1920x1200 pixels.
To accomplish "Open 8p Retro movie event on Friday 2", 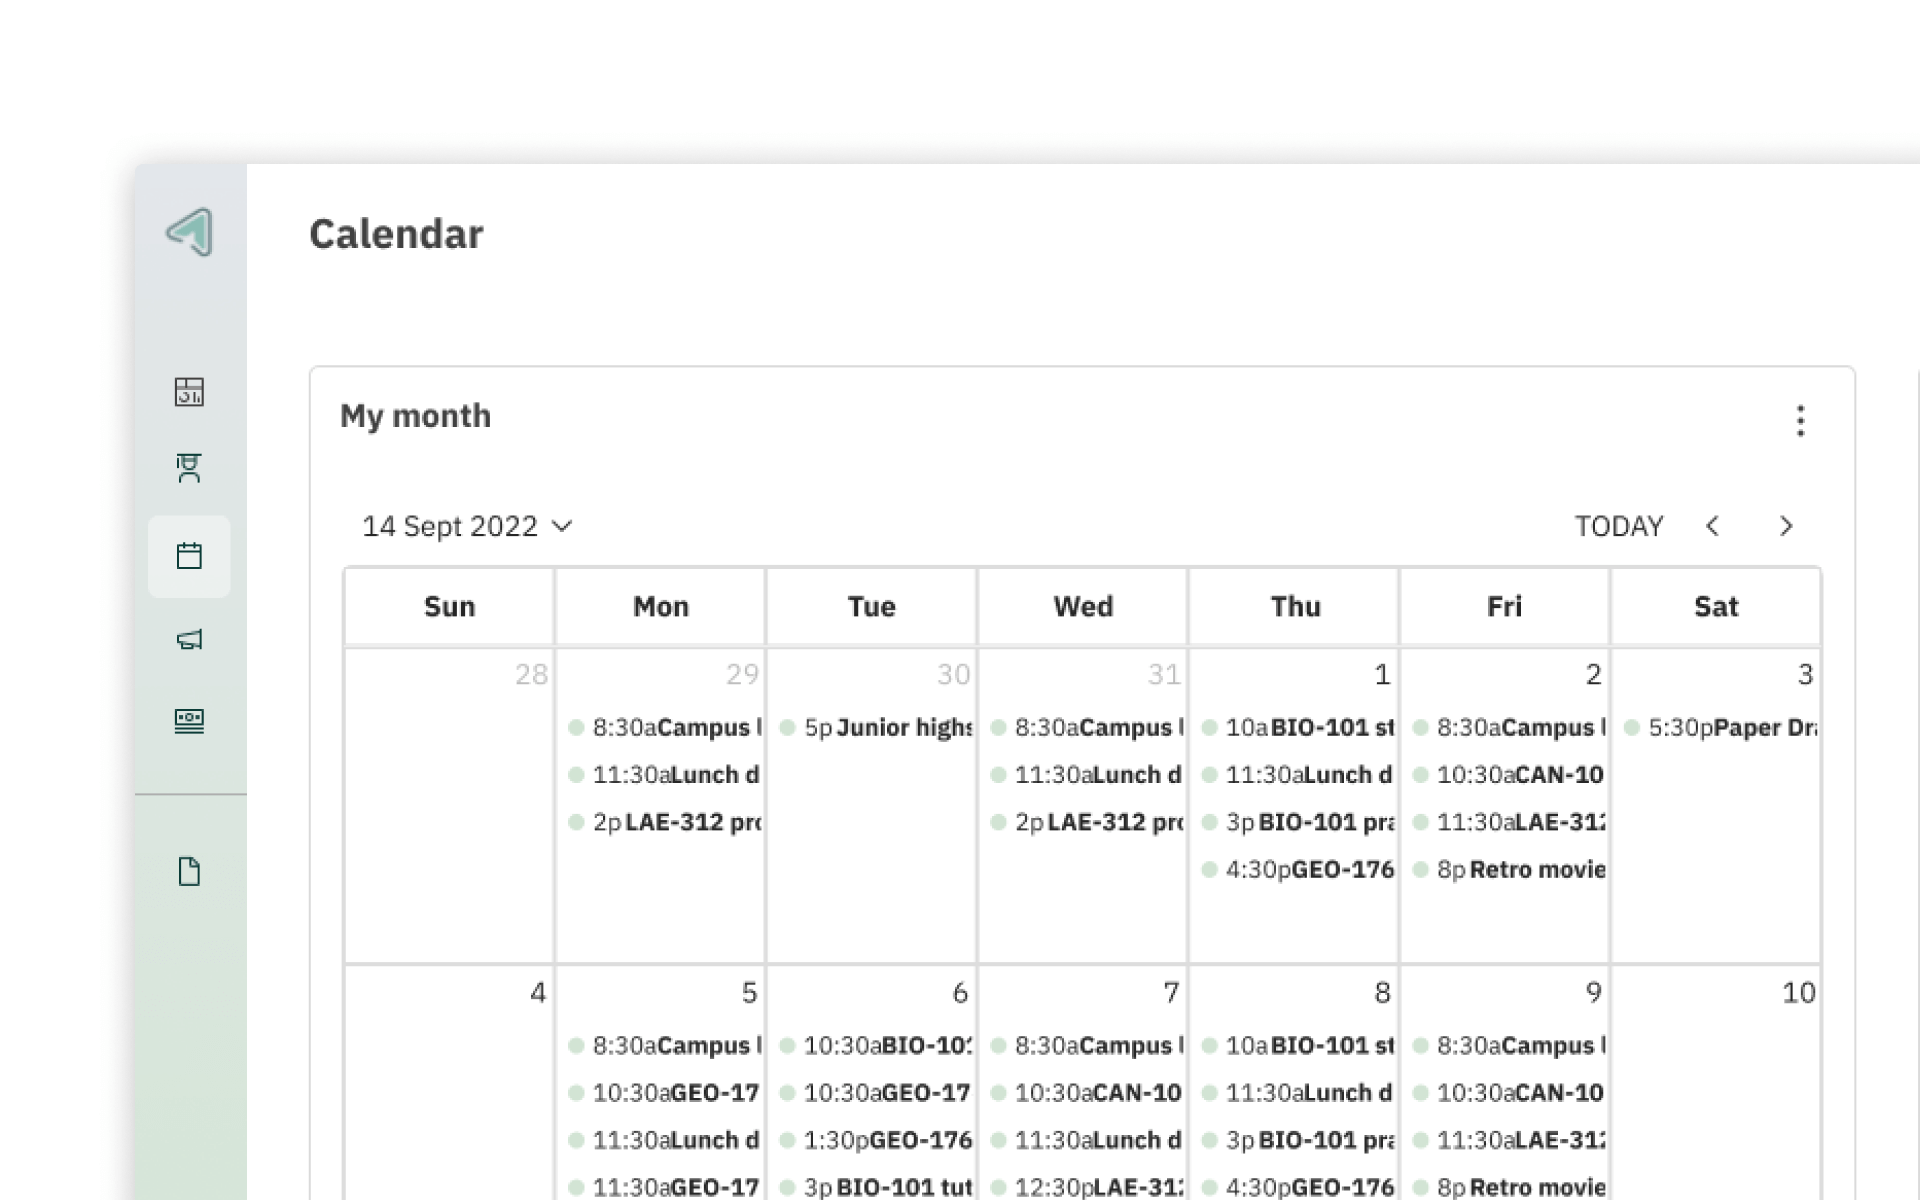I will tap(1509, 869).
